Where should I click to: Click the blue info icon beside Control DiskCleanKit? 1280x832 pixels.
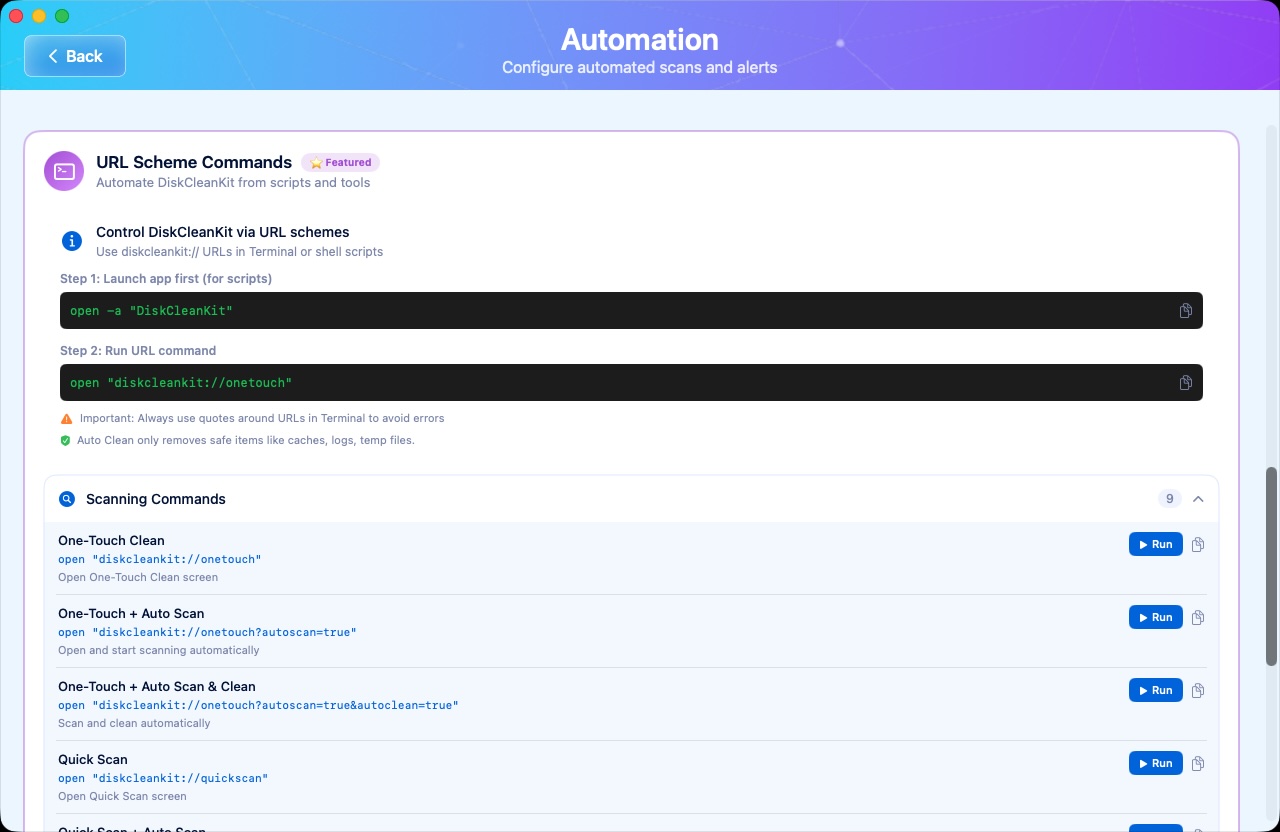(x=72, y=241)
